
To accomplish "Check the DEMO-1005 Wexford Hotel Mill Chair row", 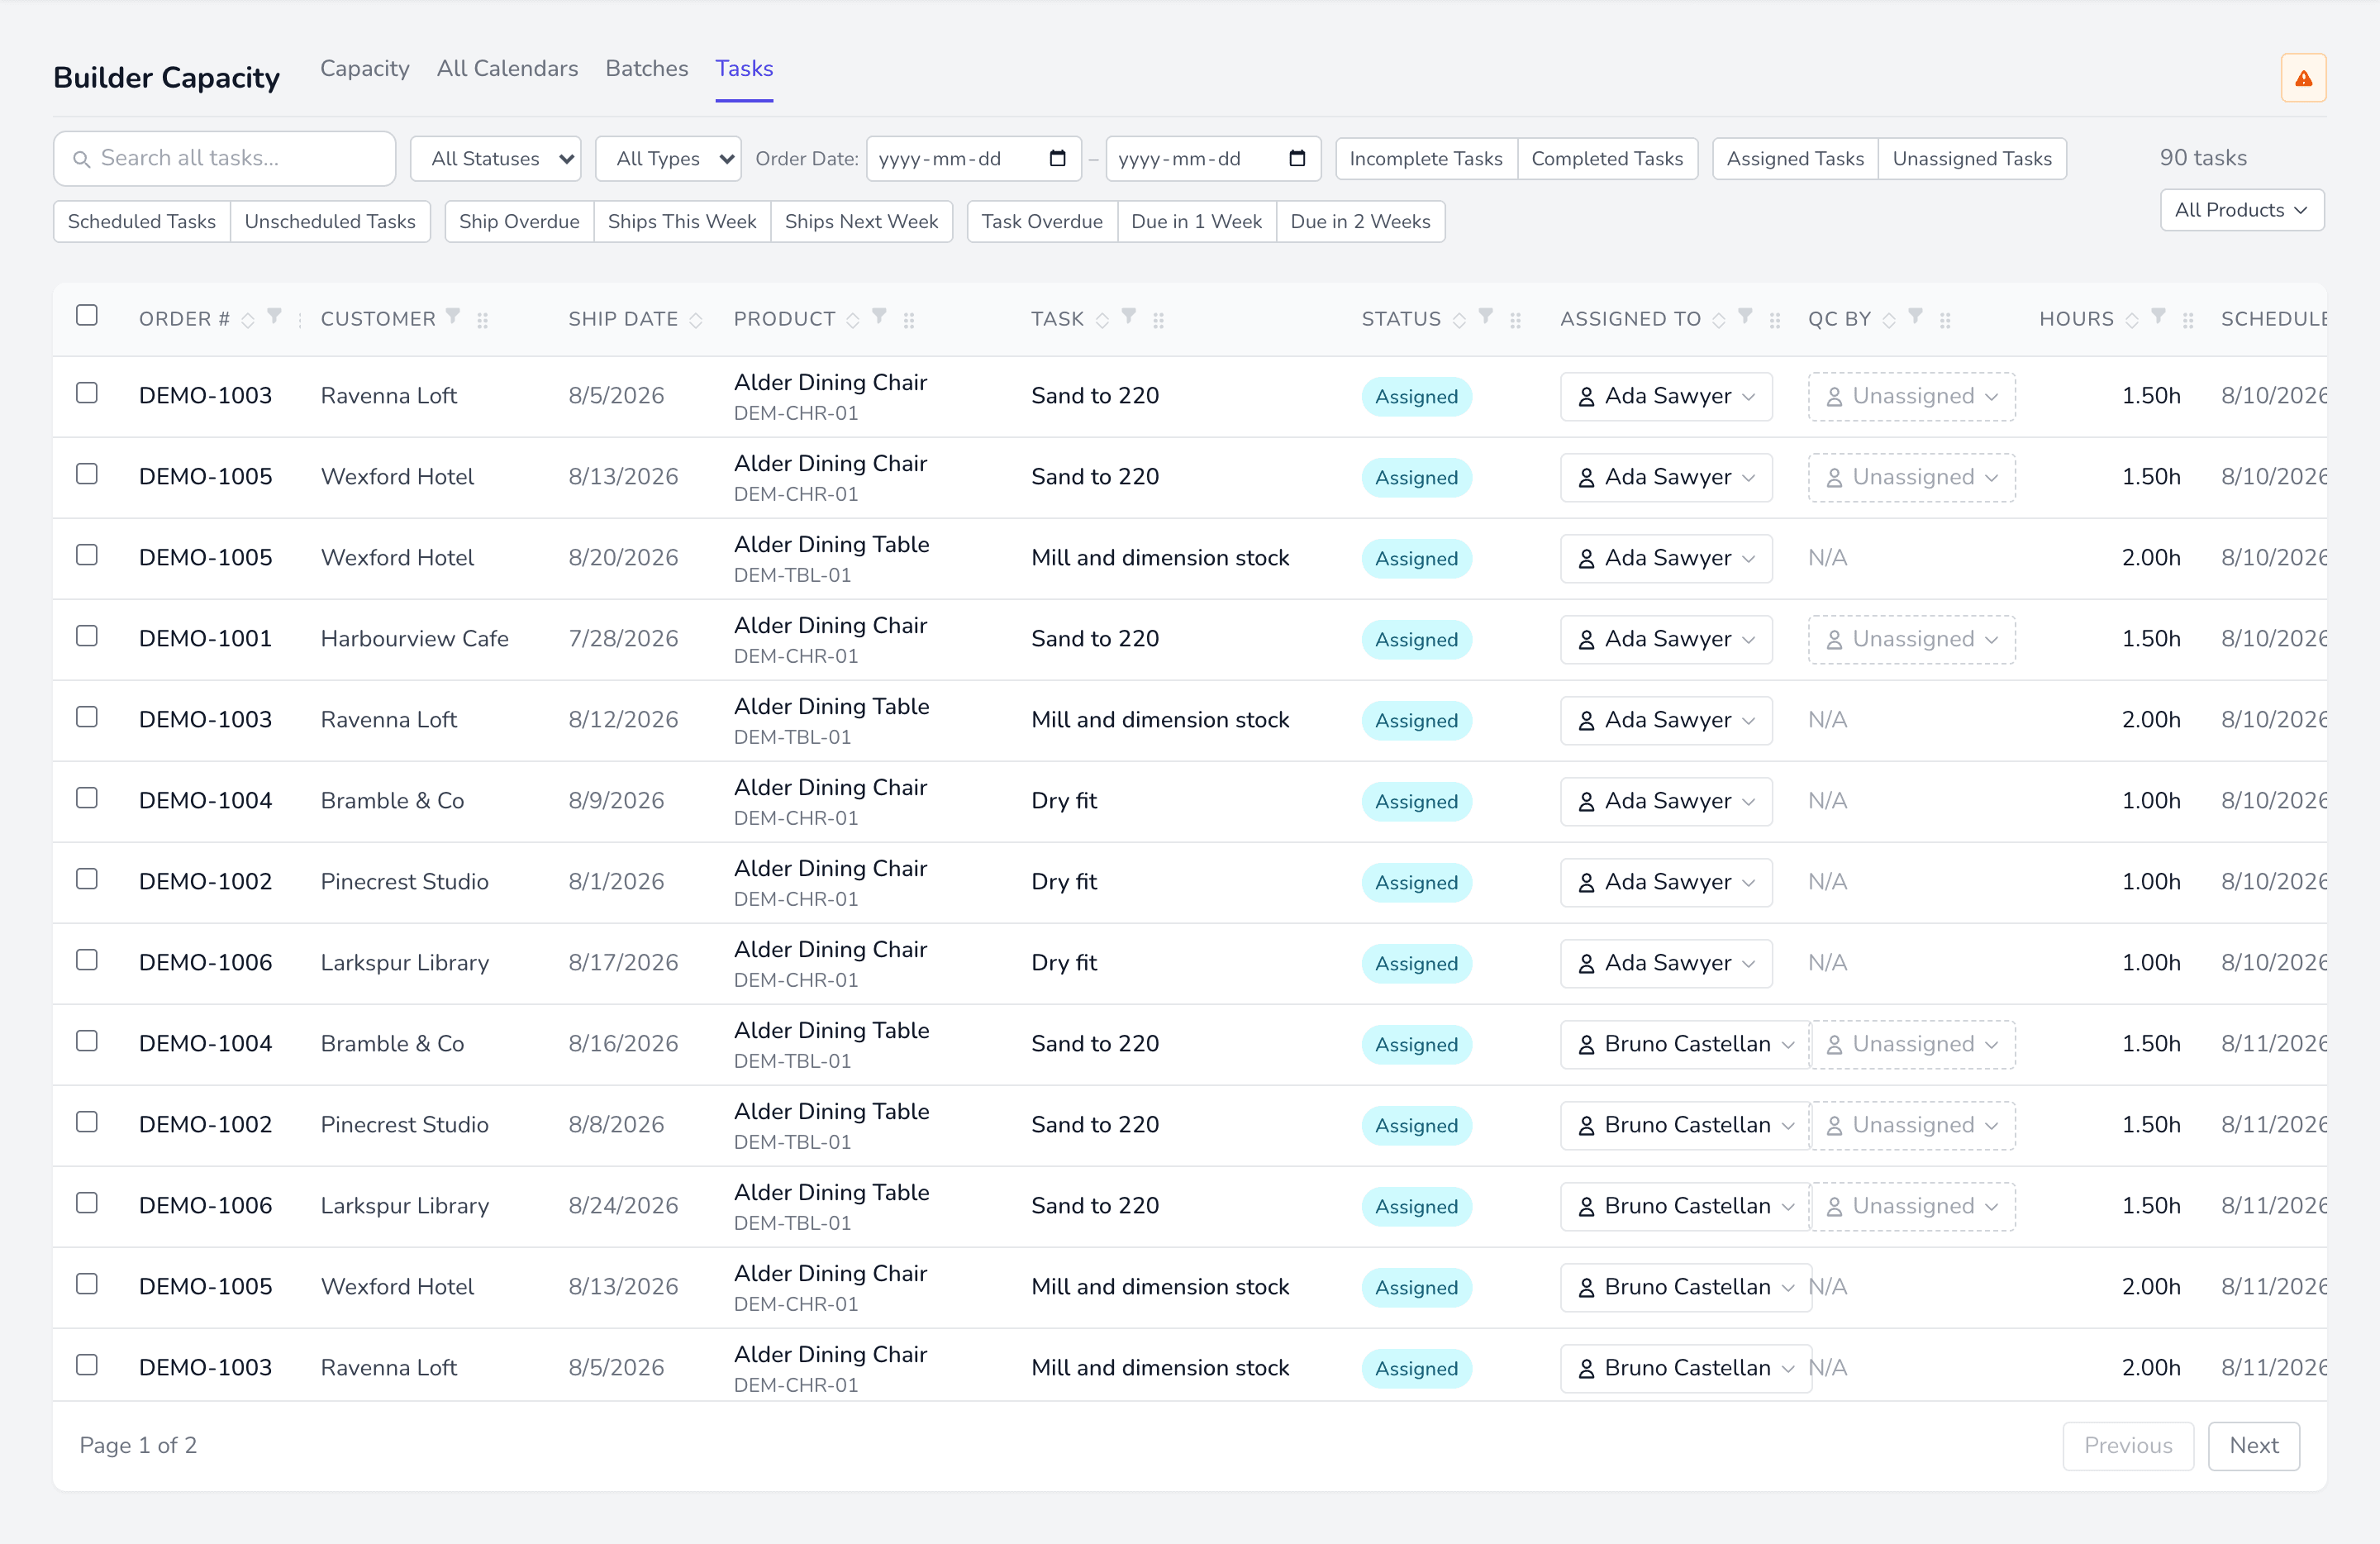I will click(87, 1284).
